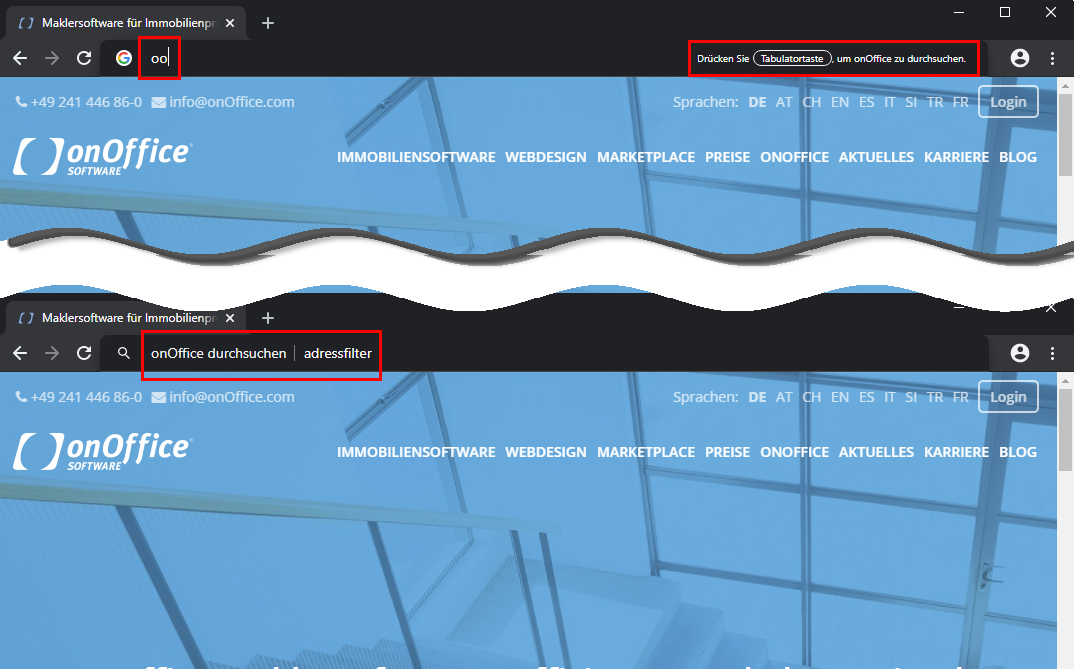This screenshot has height=669, width=1074.
Task: Open KARRIERE menu in 'oo' address window
Action: [x=956, y=157]
